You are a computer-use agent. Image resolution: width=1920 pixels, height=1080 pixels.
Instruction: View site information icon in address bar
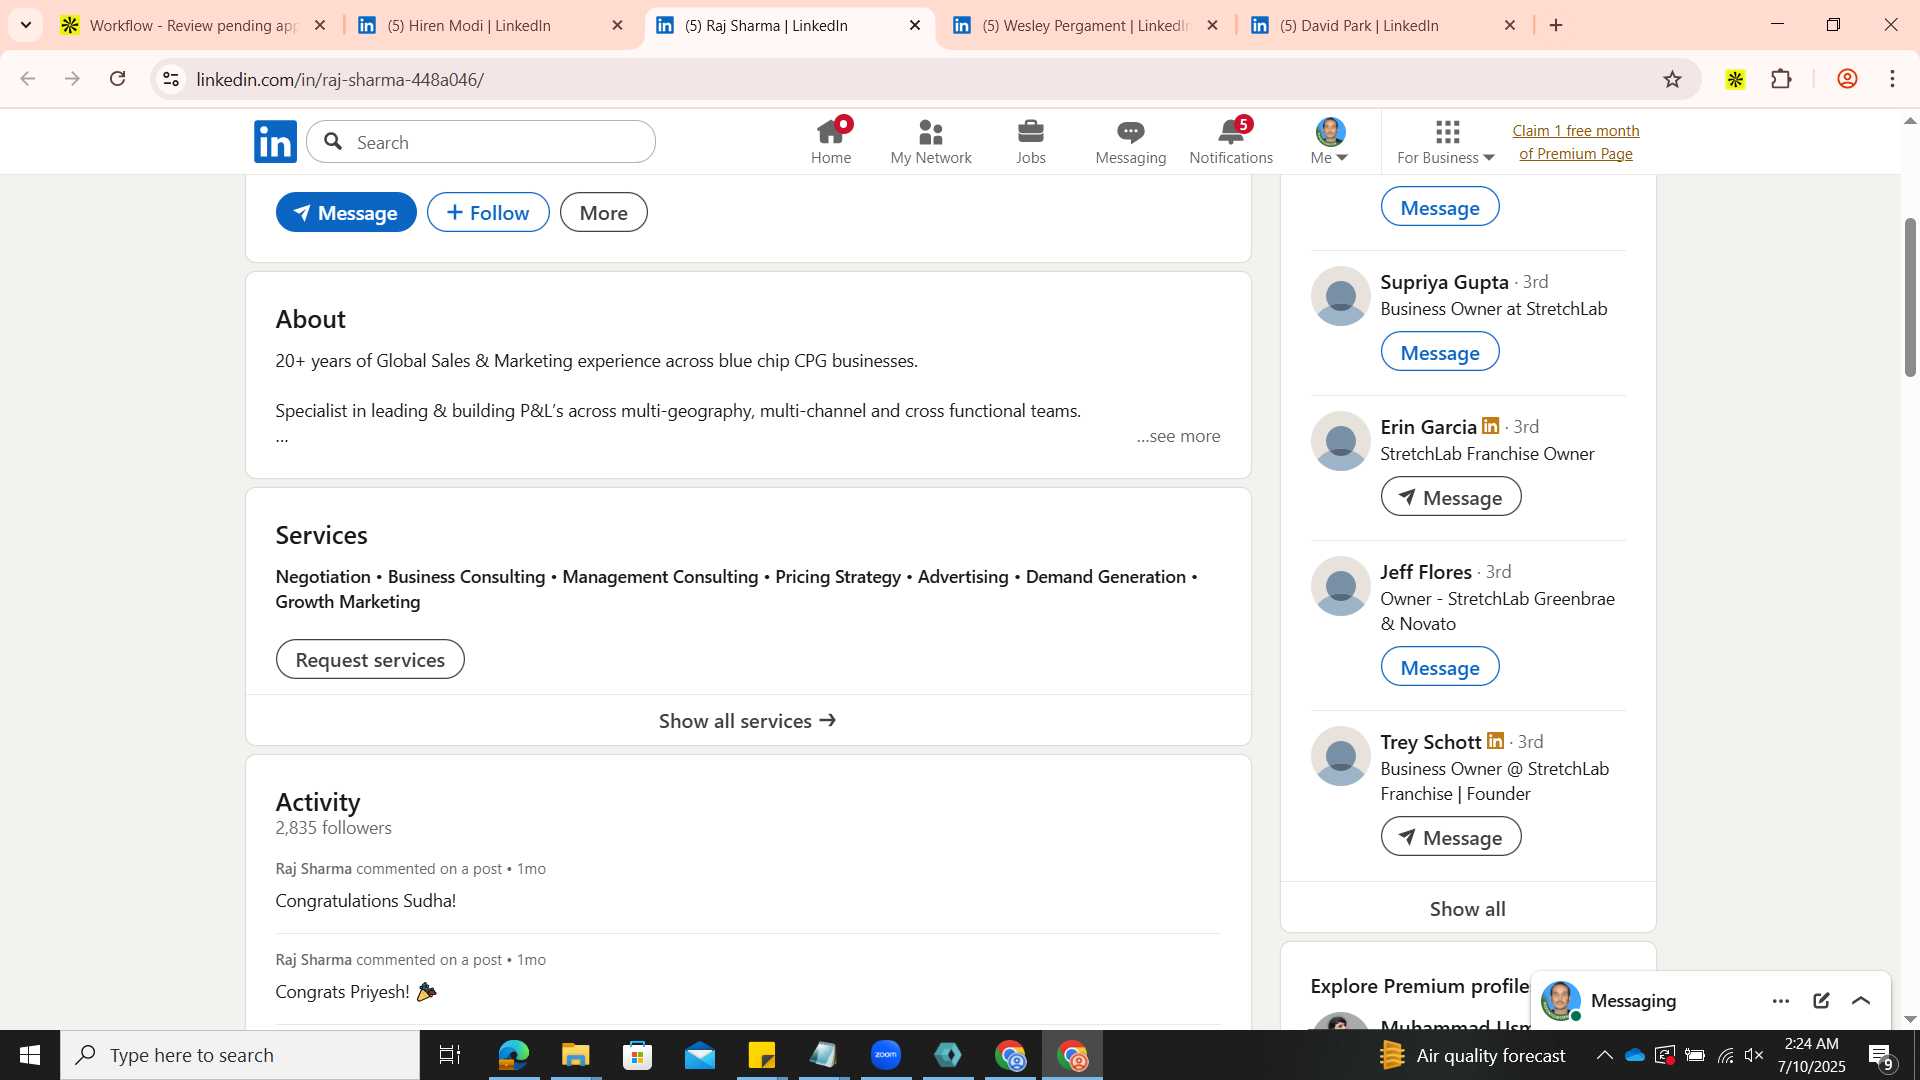[171, 79]
